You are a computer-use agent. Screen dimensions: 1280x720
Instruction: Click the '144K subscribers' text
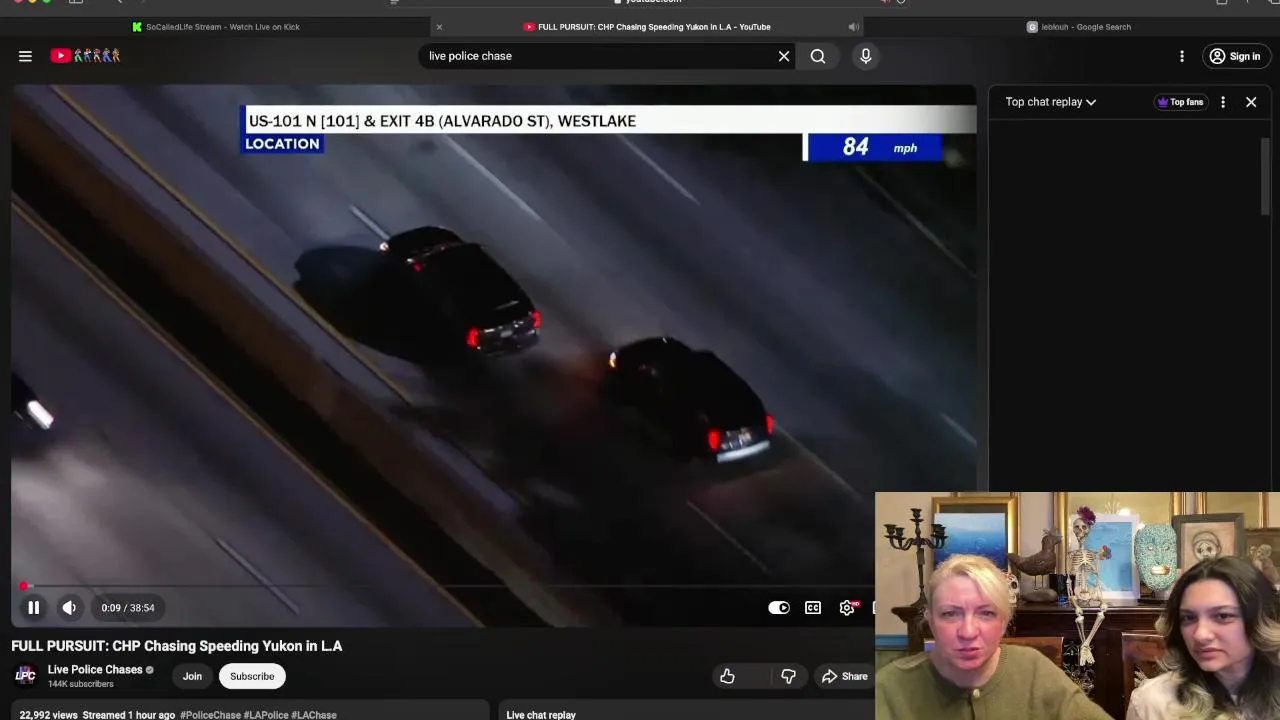click(80, 684)
